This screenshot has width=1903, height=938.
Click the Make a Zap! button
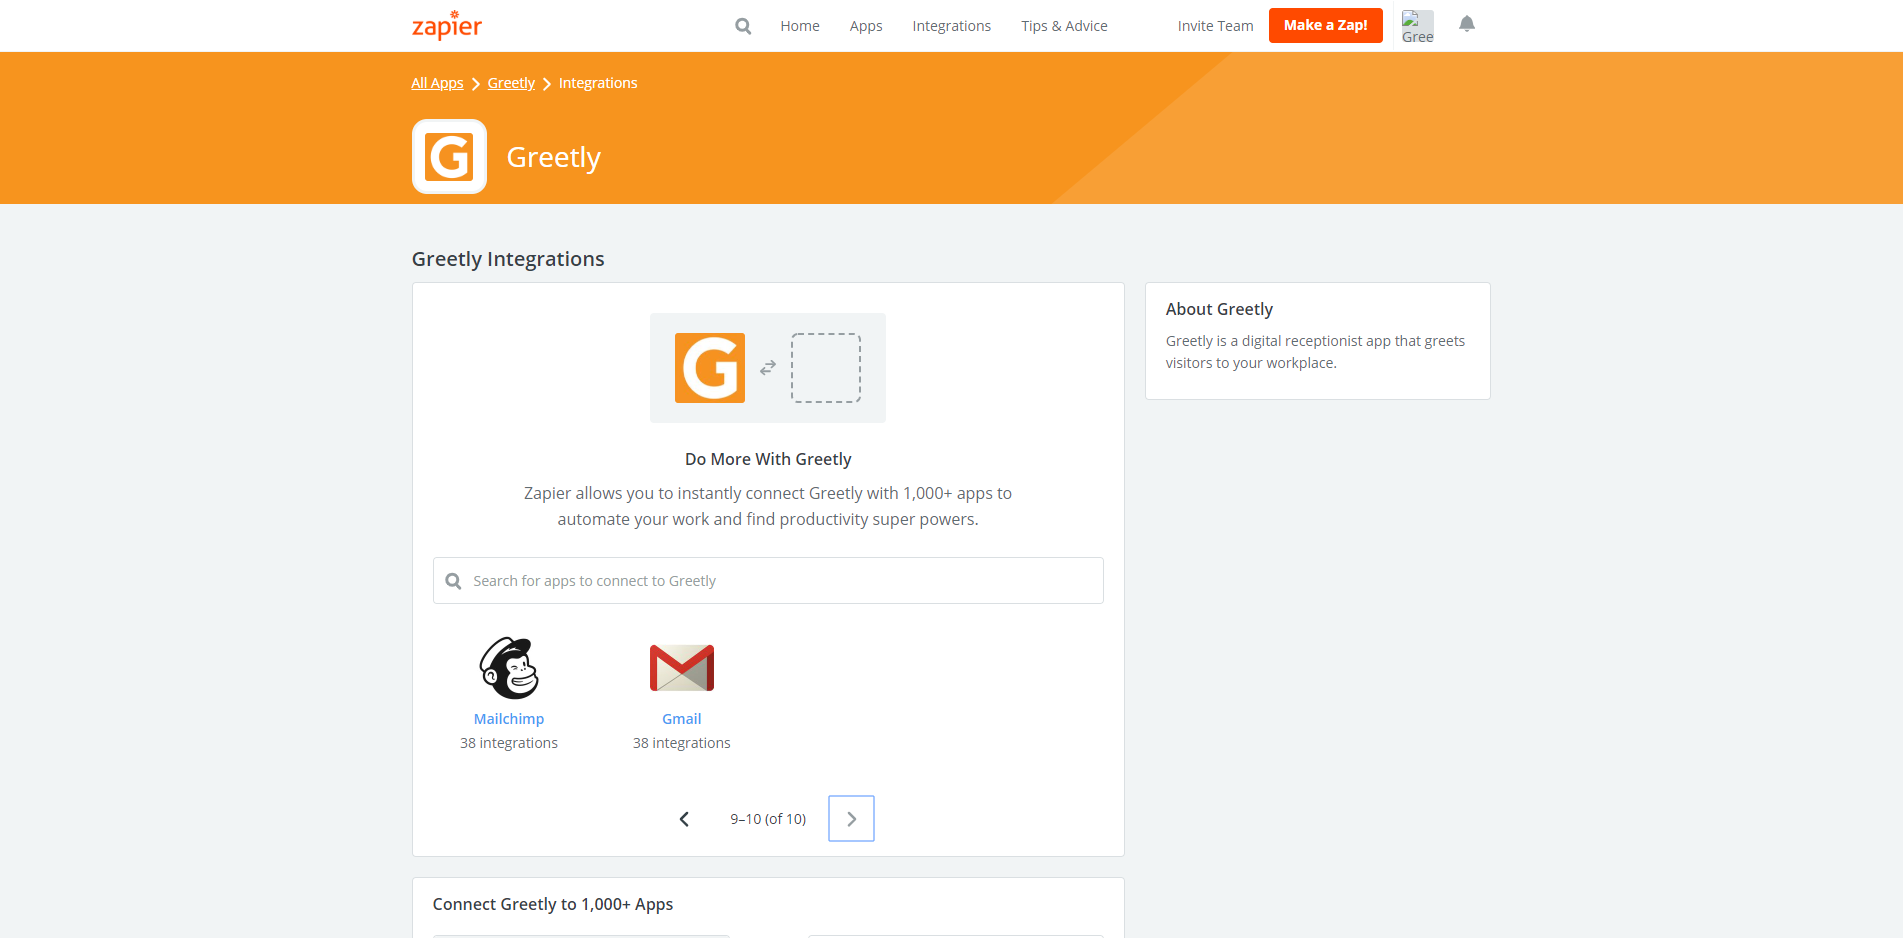tap(1325, 26)
